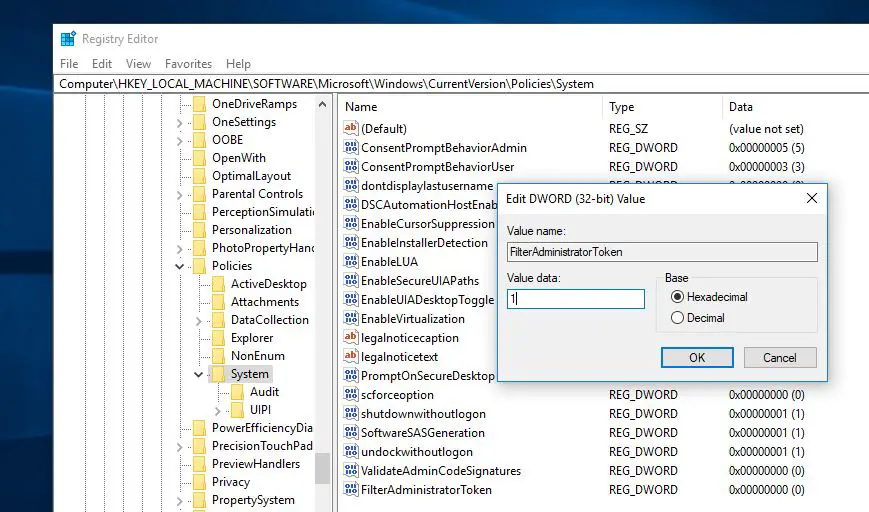Close the Edit DWORD dialog with X
The image size is (869, 512).
pos(812,198)
